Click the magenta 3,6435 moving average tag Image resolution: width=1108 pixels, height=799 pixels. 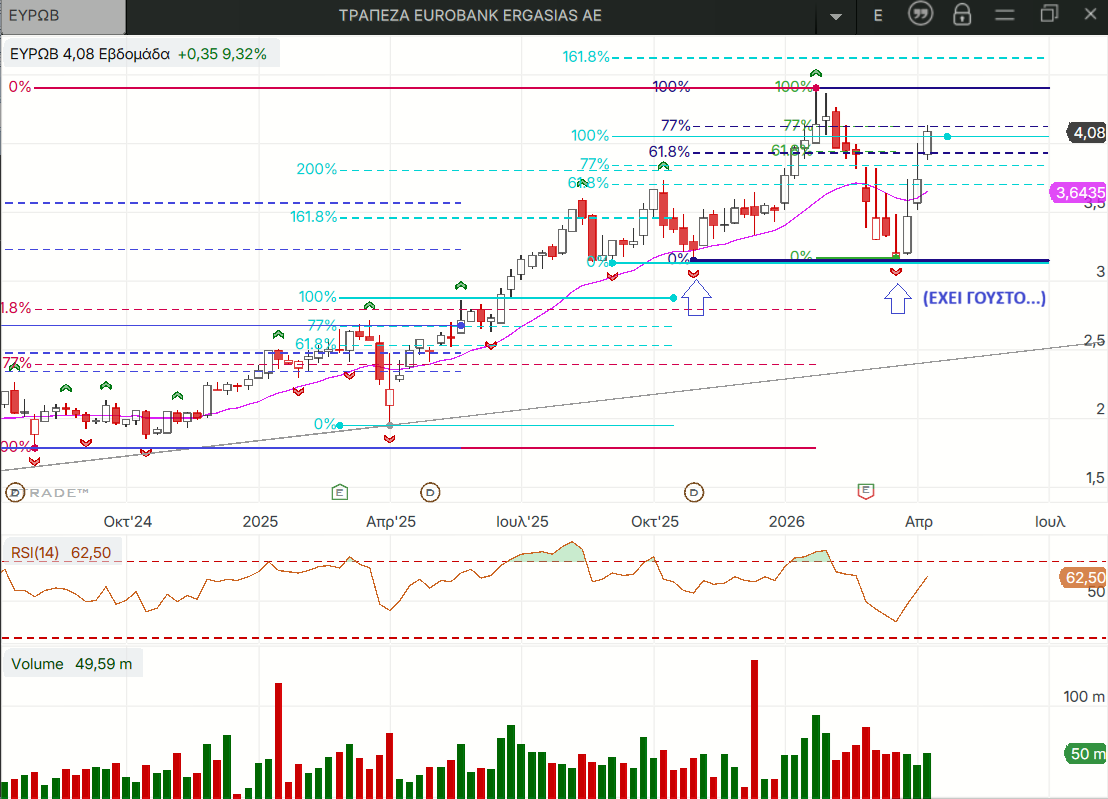(1080, 192)
